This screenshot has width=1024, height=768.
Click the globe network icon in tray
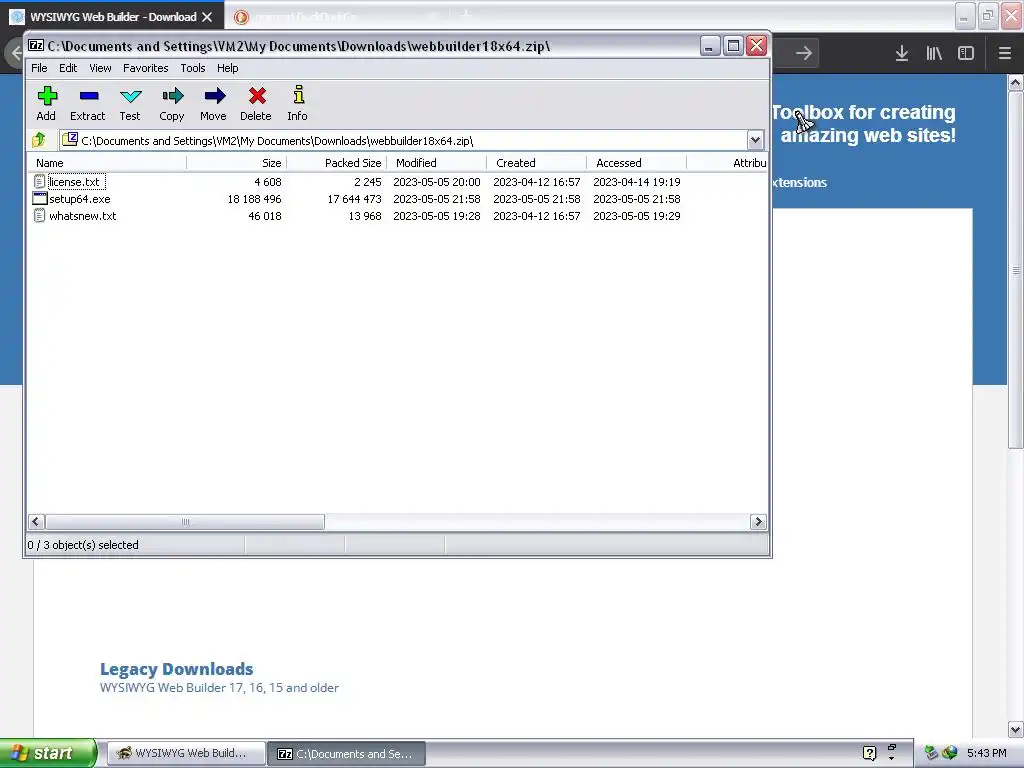point(950,753)
